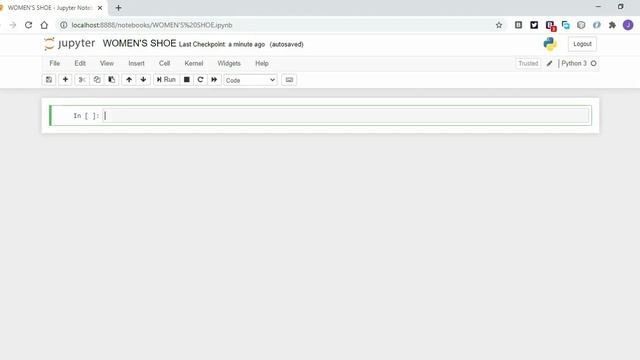Save and checkpoint the notebook
The width and height of the screenshot is (640, 360).
pyautogui.click(x=49, y=80)
